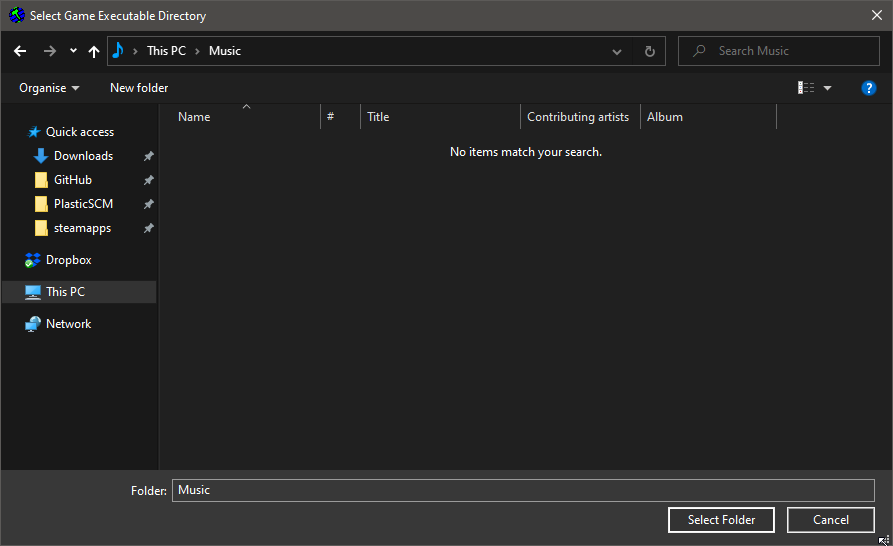Screen dimensions: 893x546
Task: Select Music in the address breadcrumb
Action: click(x=225, y=51)
